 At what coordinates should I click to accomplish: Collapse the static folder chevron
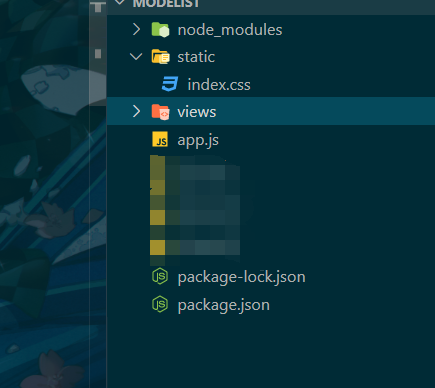click(x=136, y=56)
